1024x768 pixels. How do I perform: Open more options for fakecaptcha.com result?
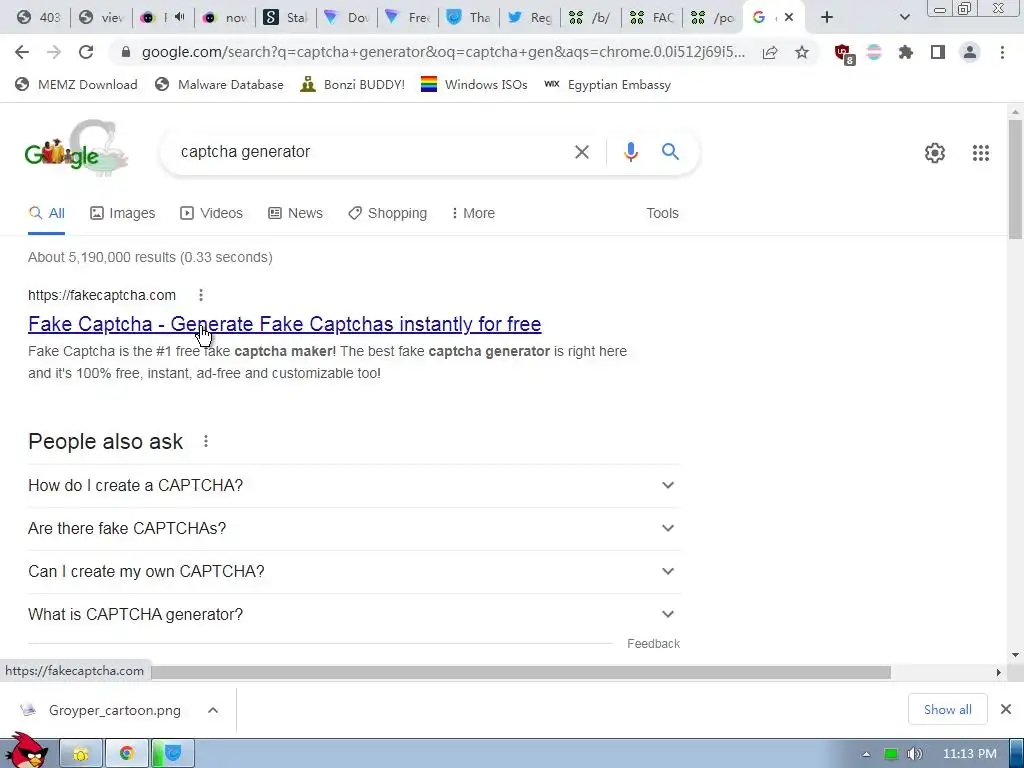pos(201,295)
